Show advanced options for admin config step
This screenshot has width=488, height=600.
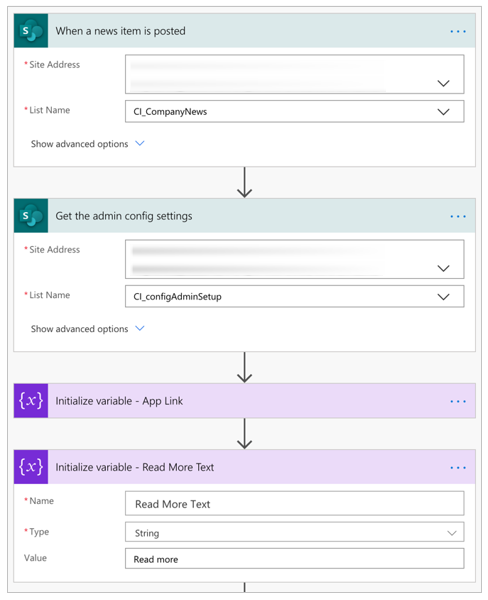[x=87, y=329]
